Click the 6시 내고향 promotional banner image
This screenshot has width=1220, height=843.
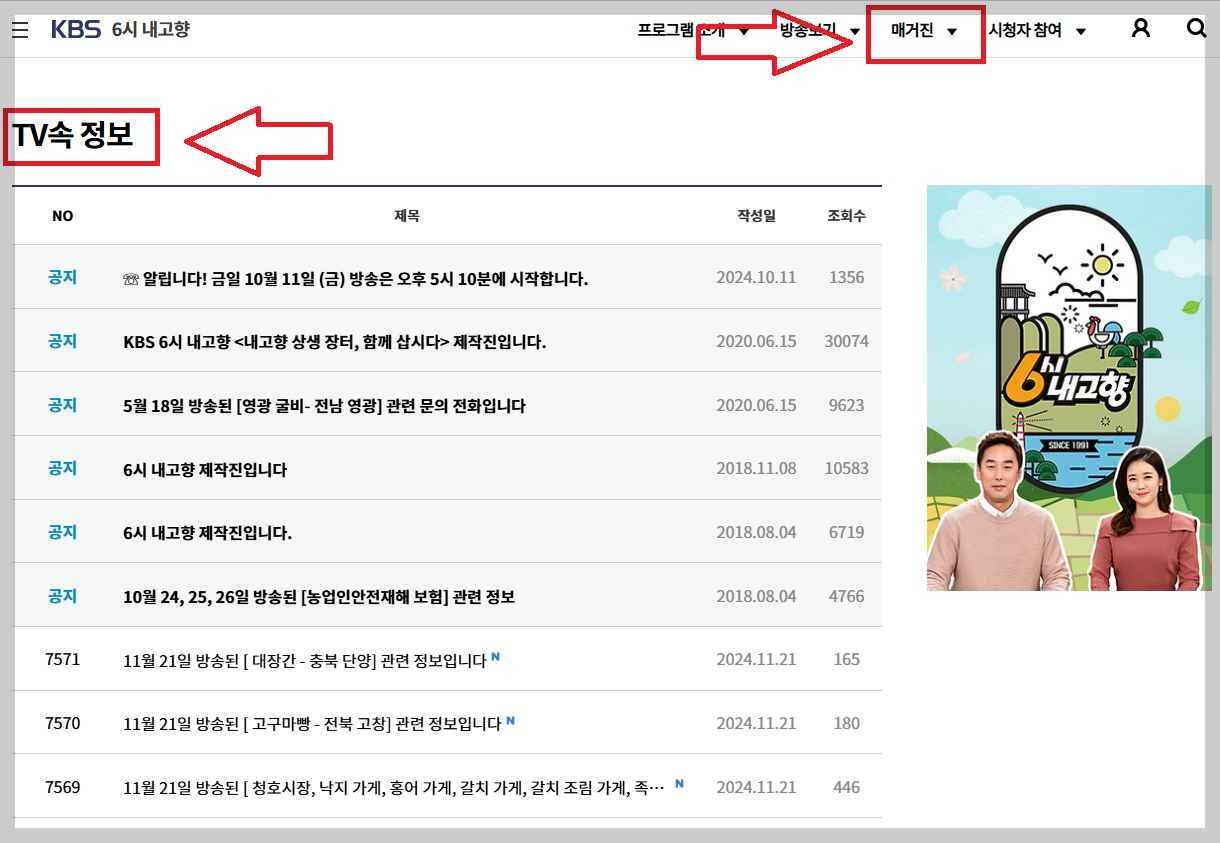(x=1069, y=388)
